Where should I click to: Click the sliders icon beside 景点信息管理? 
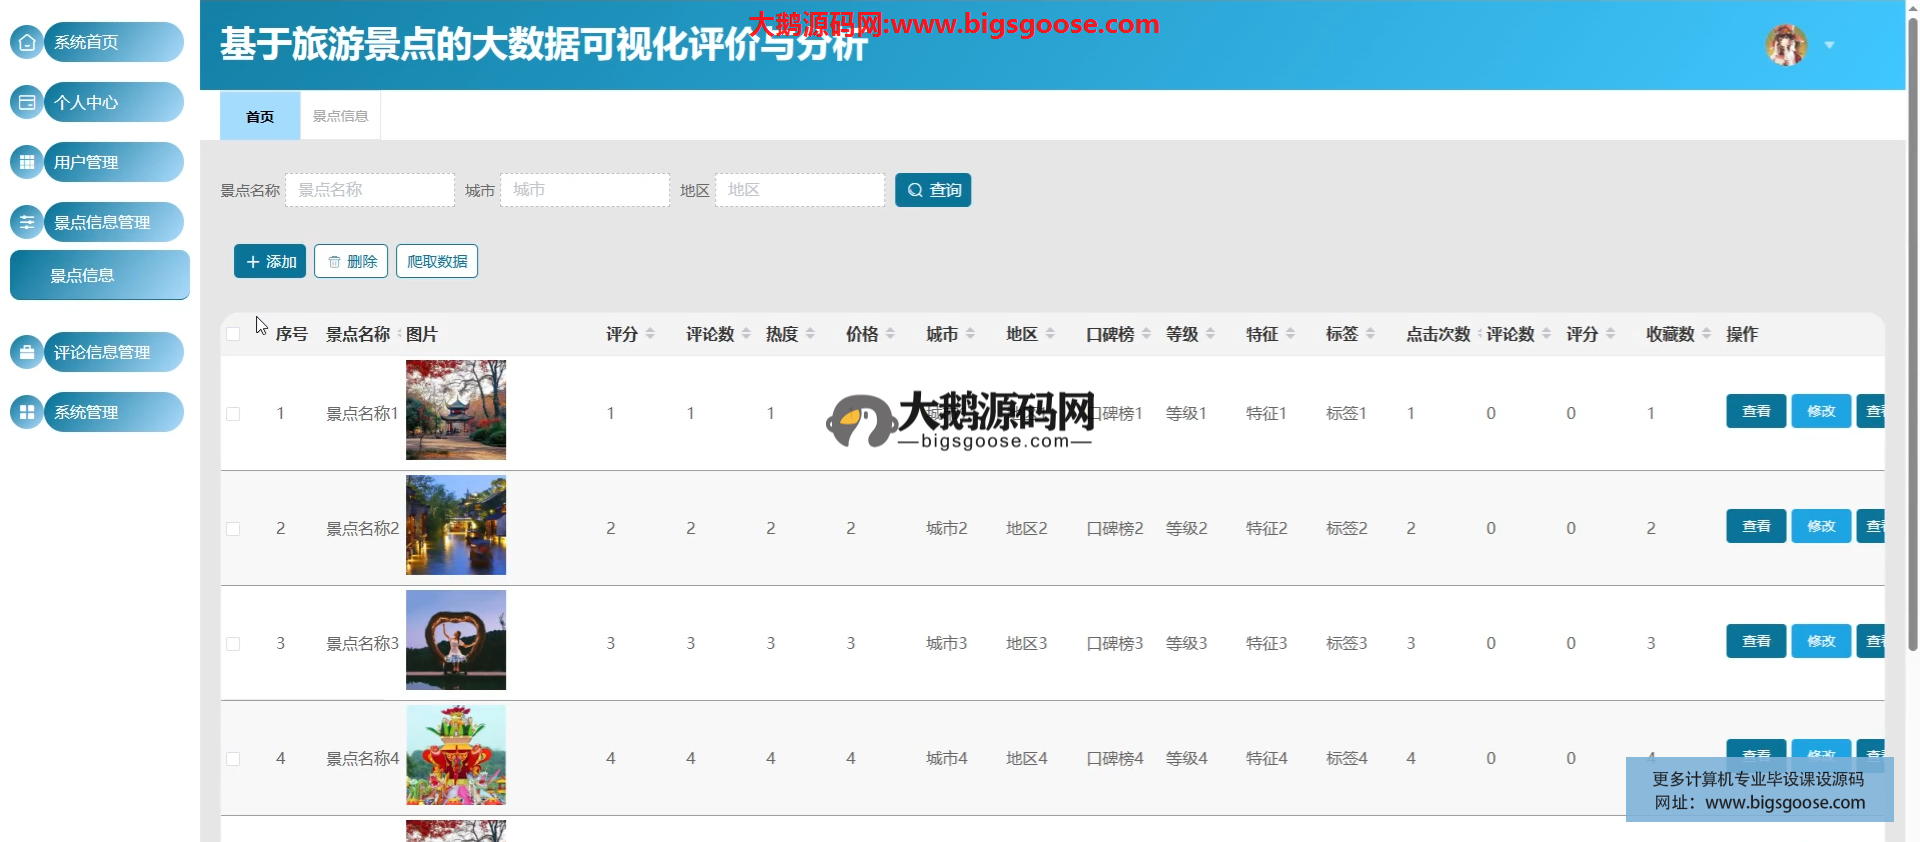27,222
